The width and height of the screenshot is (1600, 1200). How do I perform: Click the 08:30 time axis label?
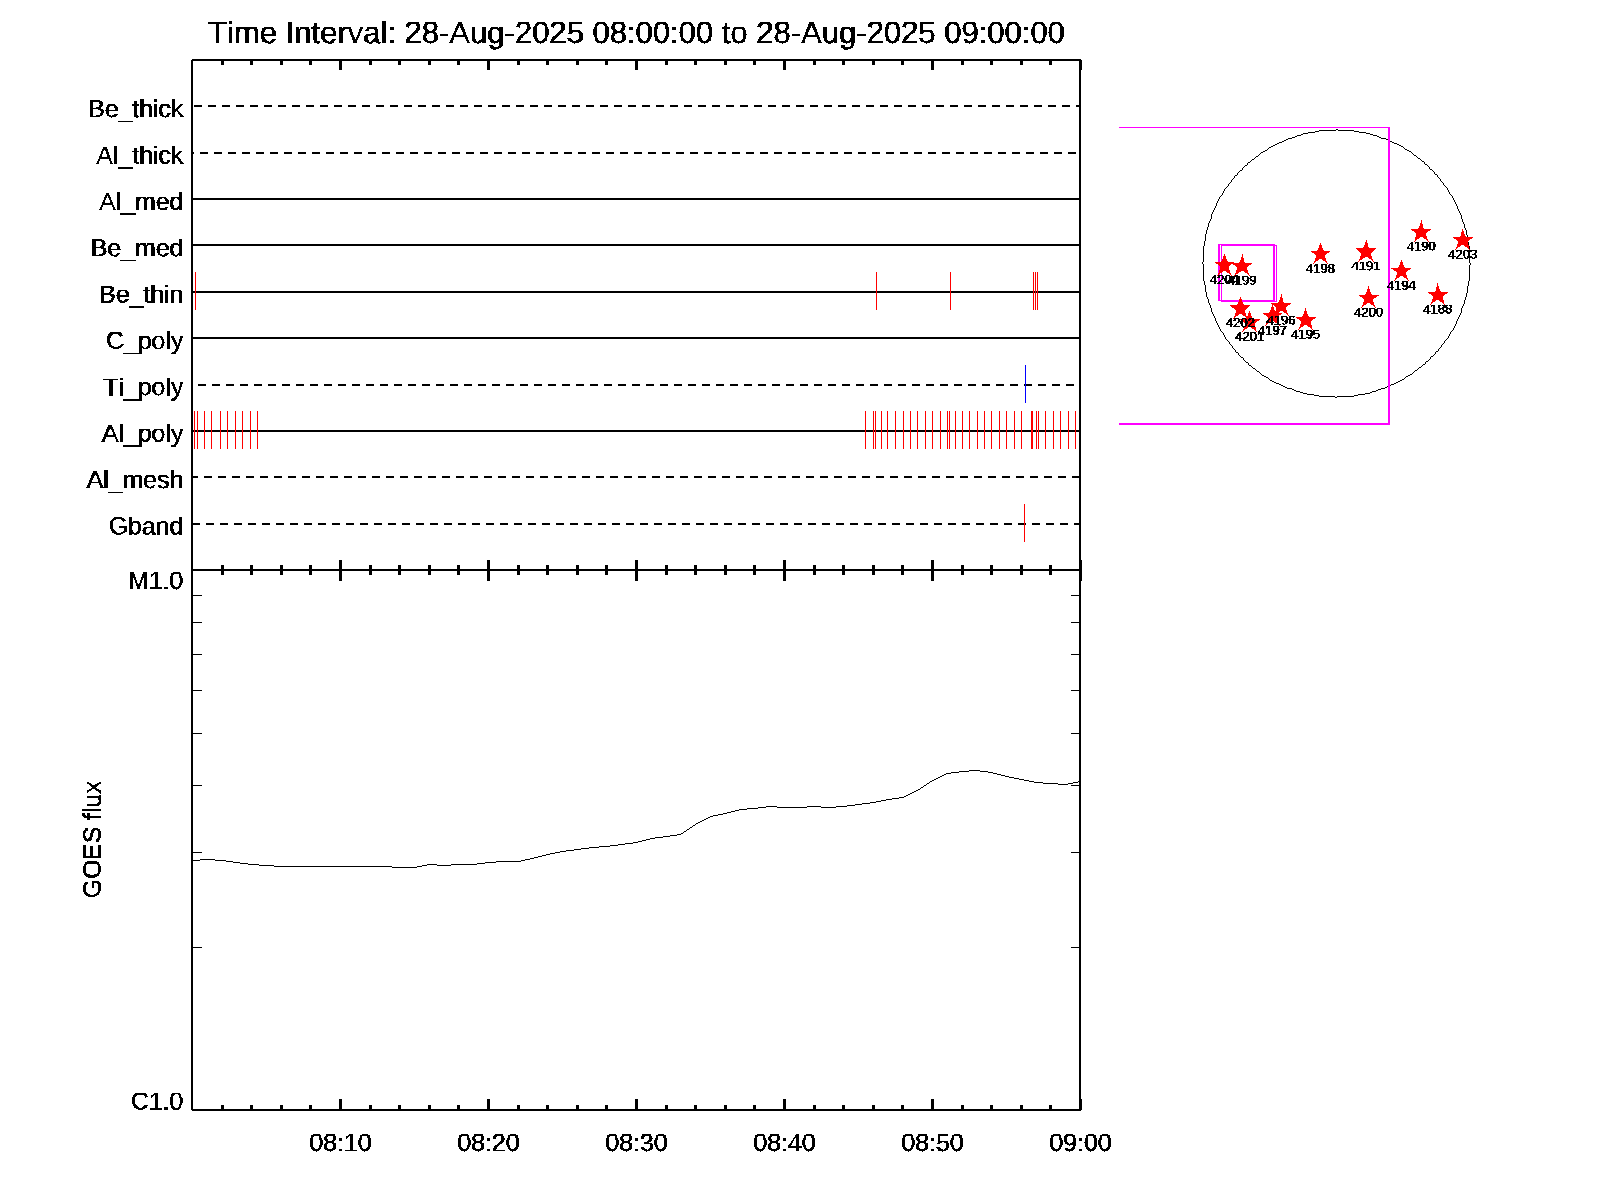click(x=636, y=1143)
